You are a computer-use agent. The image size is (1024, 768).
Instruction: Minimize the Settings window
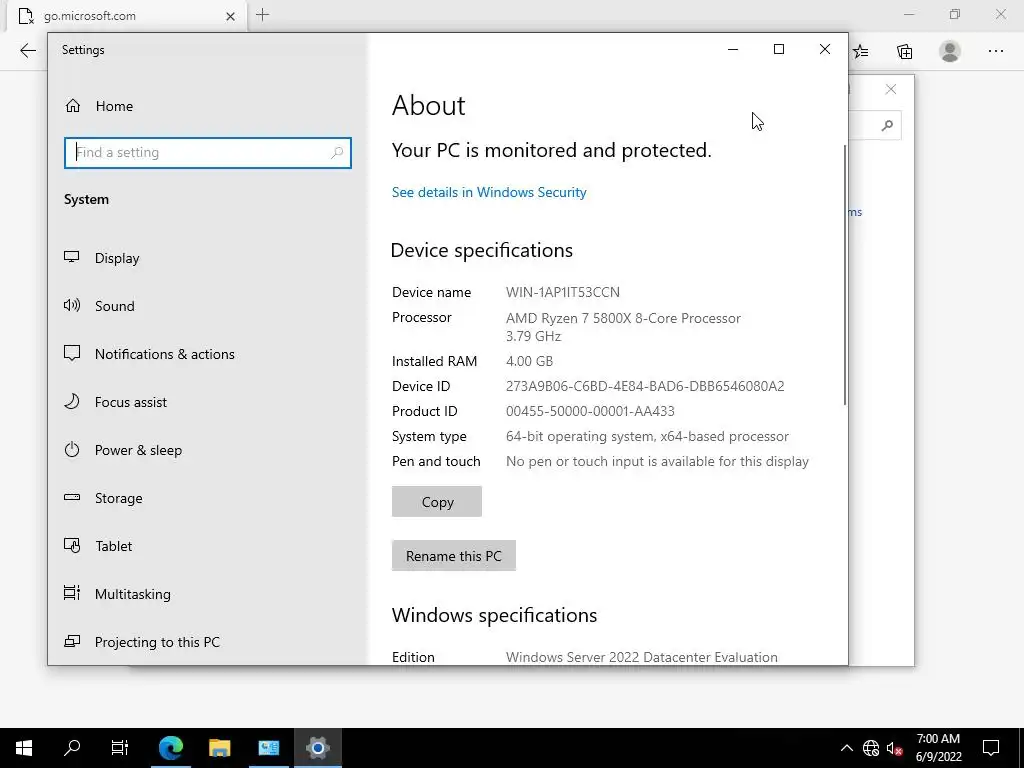[x=733, y=50]
